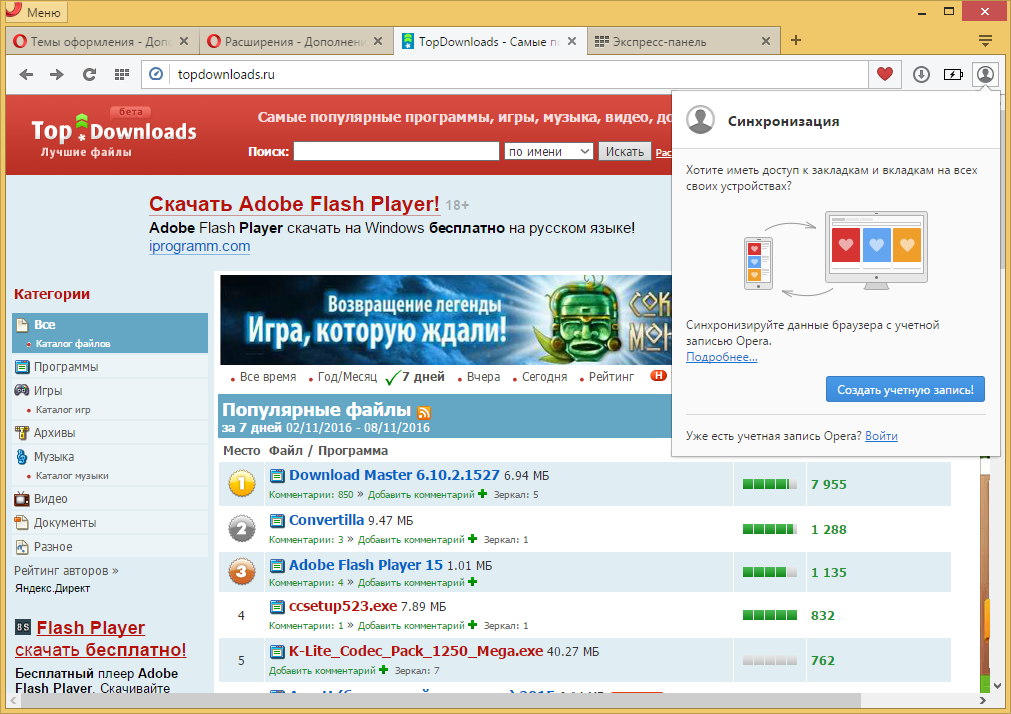The image size is (1011, 714).
Task: Select the 7 дней period filter
Action: coord(423,377)
